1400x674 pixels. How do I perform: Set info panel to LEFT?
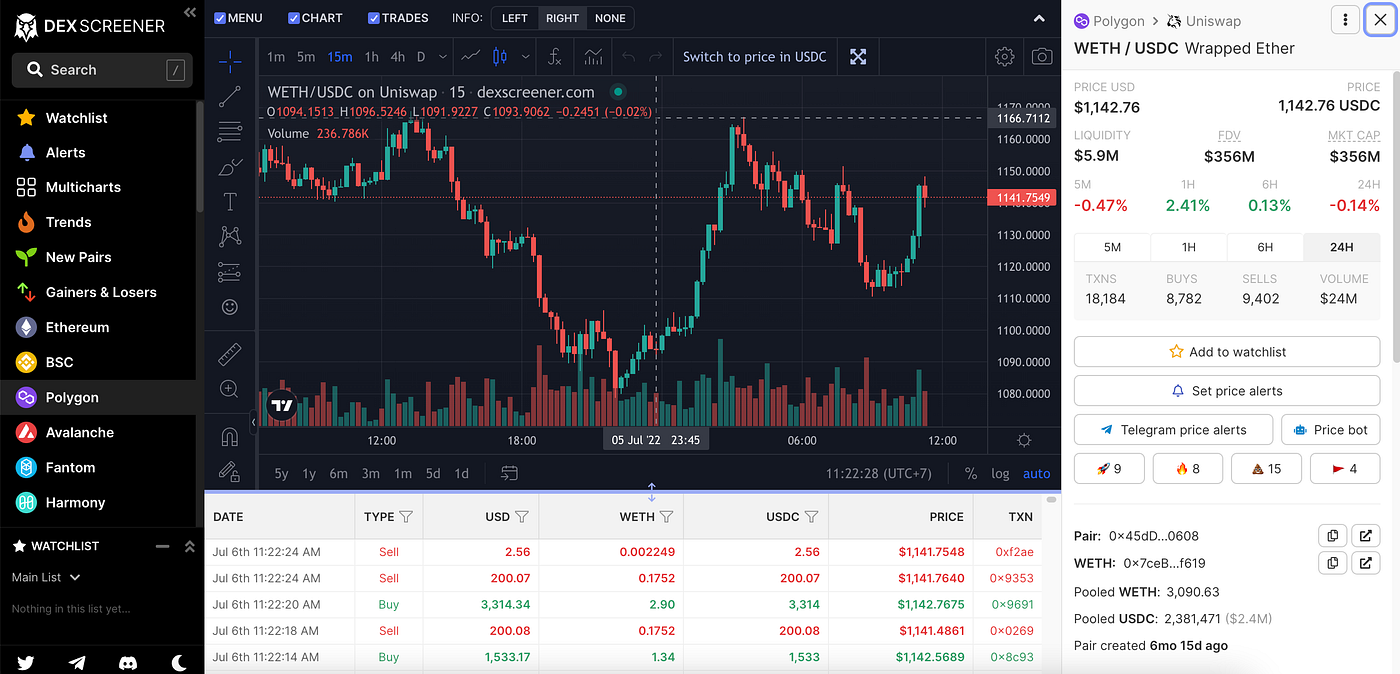click(515, 18)
